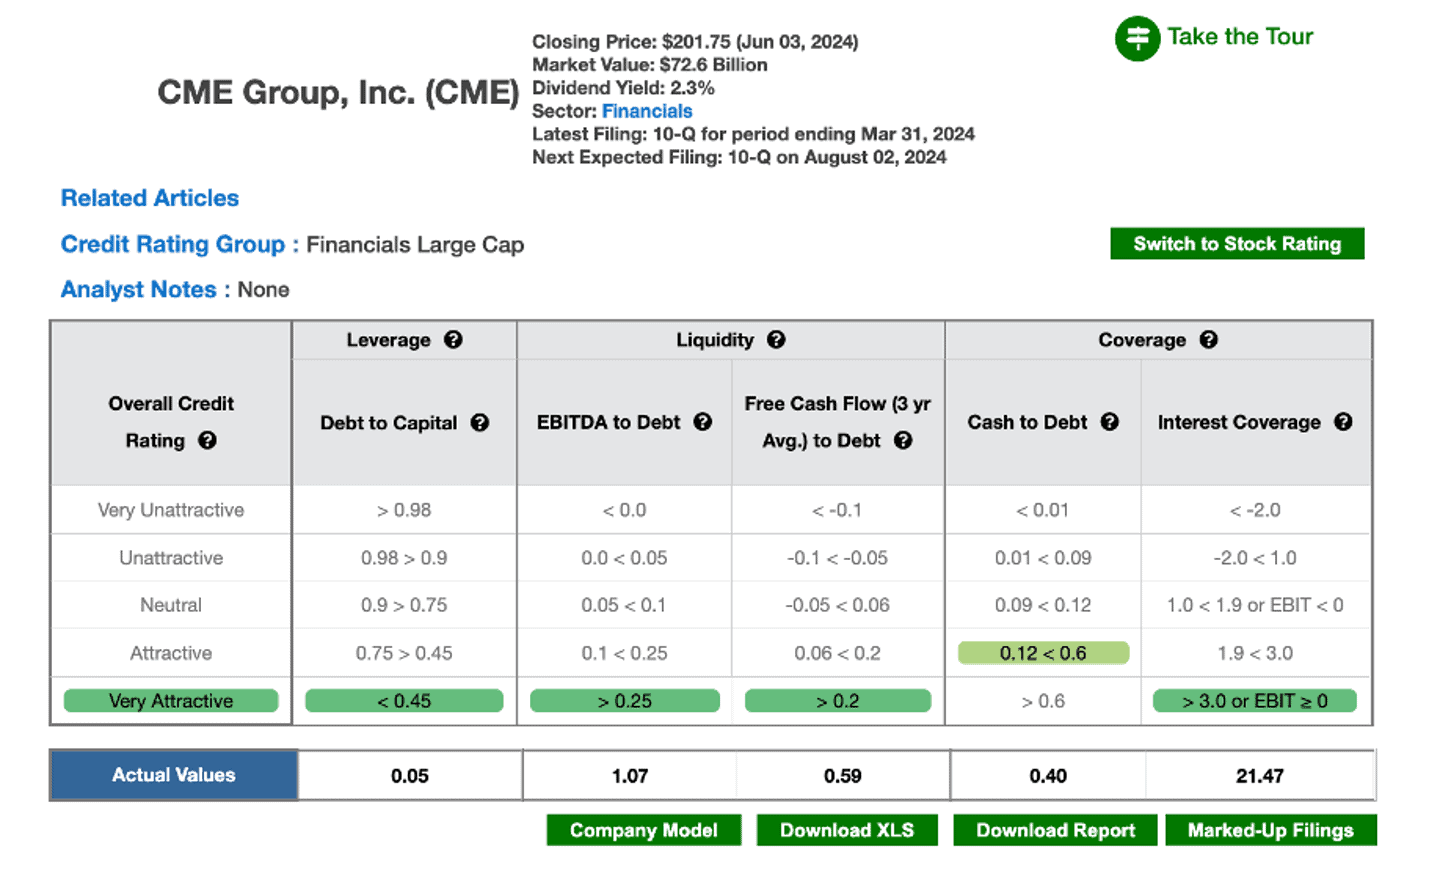Viewport: 1440px width, 894px height.
Task: Open the Company Model button
Action: click(x=644, y=830)
